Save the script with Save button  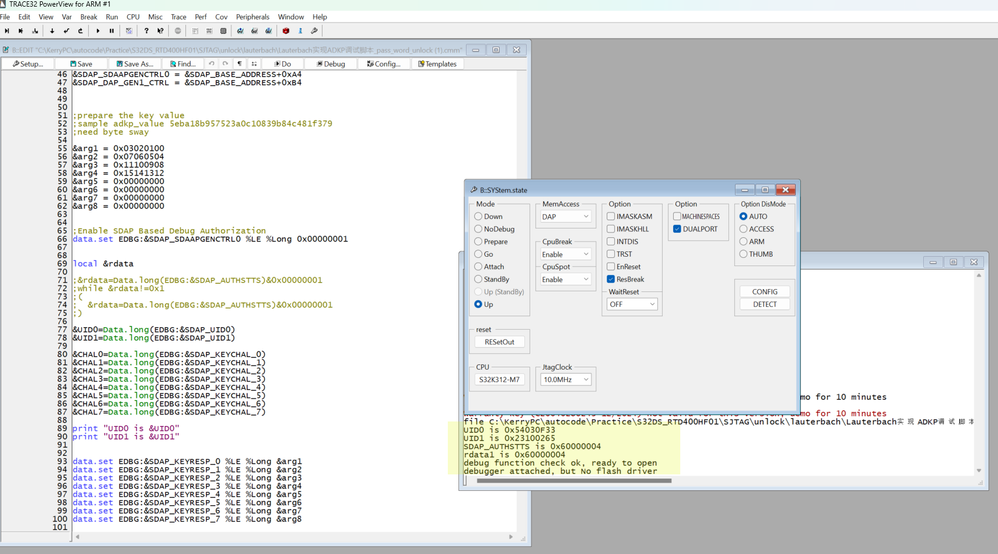(x=80, y=64)
